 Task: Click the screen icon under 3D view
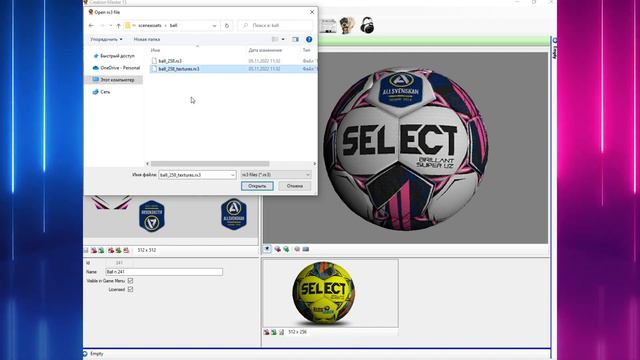[x=306, y=249]
